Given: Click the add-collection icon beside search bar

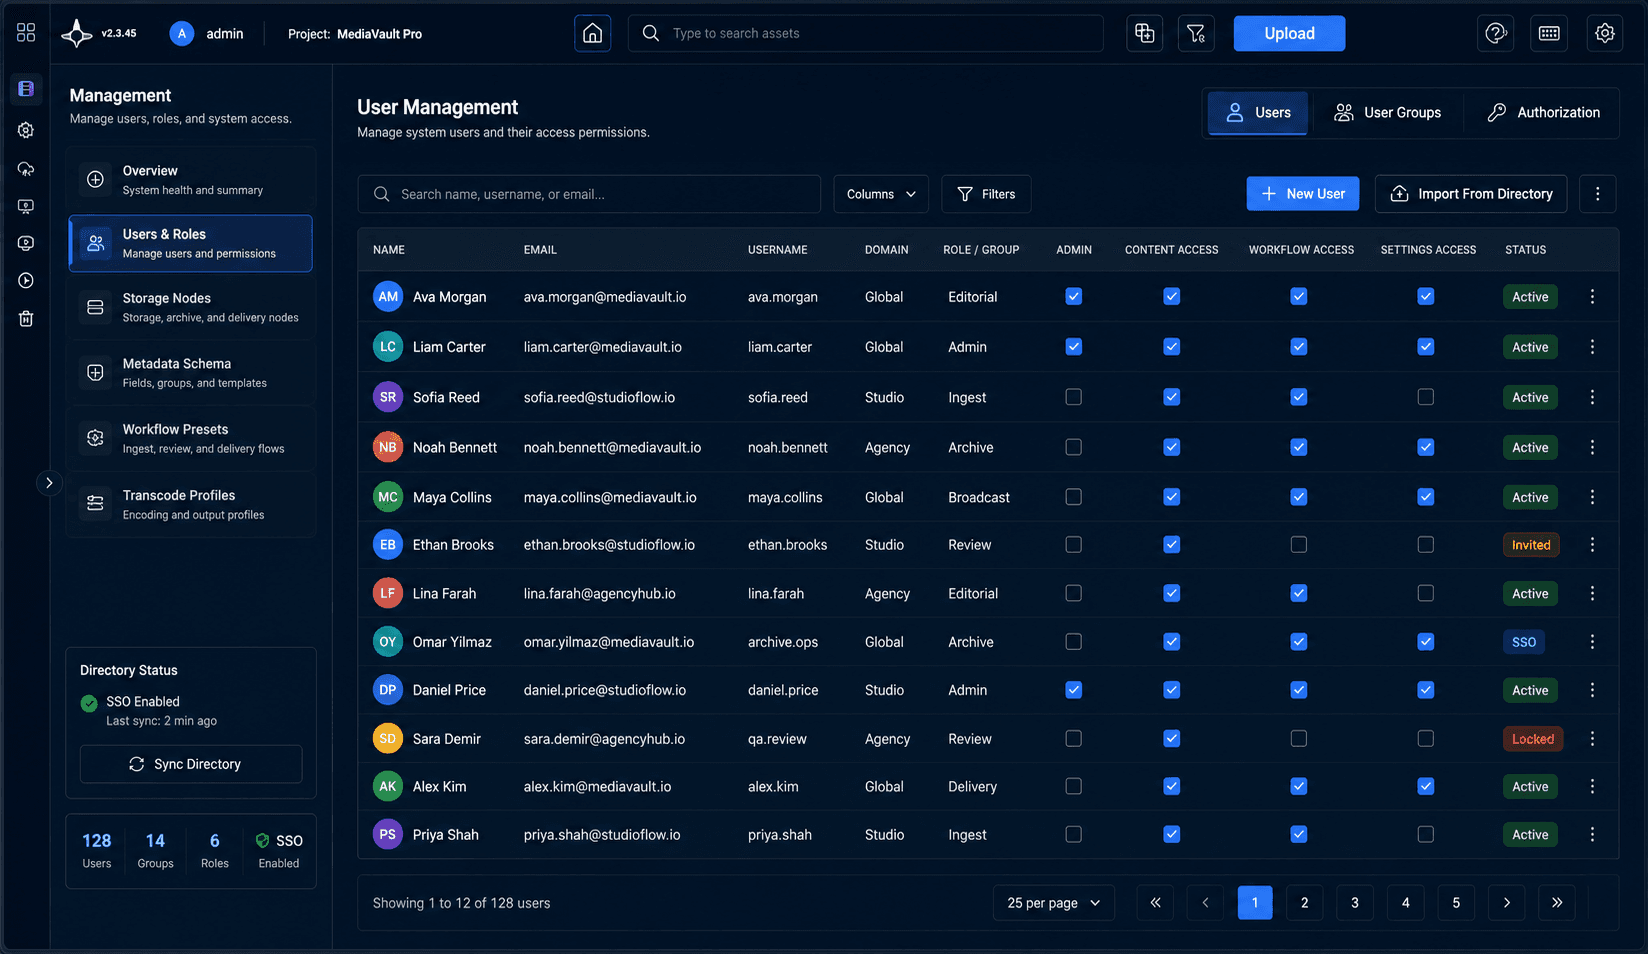Looking at the screenshot, I should 1144,33.
